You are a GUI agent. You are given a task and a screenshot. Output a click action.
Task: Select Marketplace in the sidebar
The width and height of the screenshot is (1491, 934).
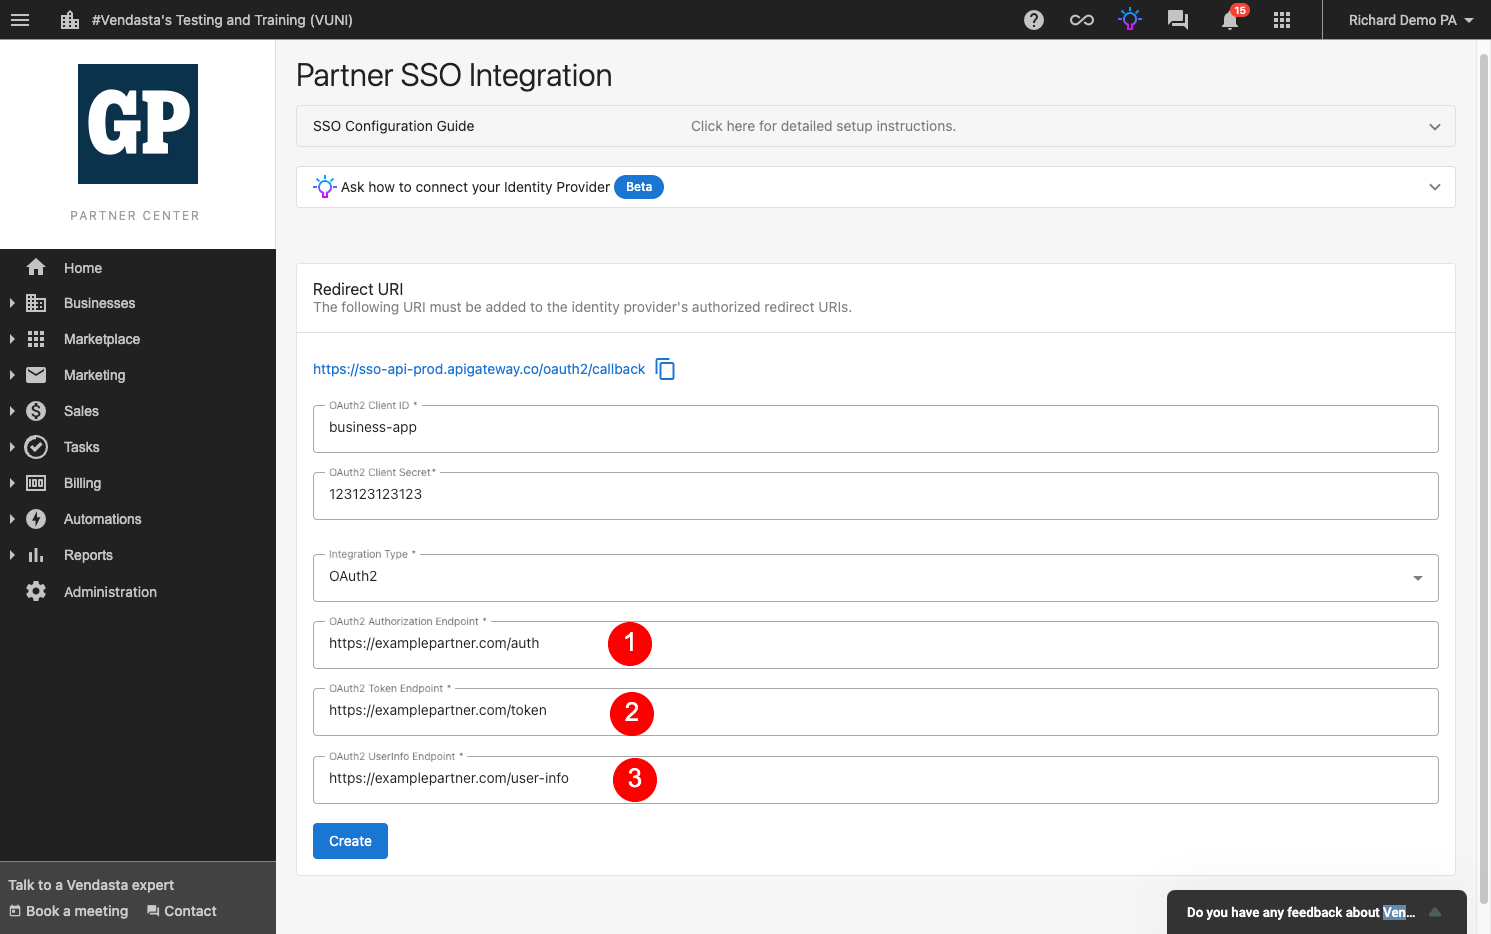tap(102, 339)
